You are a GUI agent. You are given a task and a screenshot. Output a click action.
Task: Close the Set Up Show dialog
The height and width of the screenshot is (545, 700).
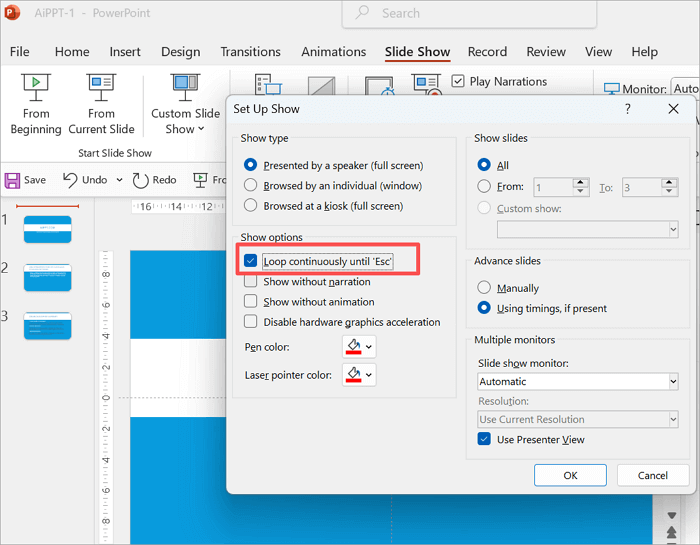tap(673, 108)
